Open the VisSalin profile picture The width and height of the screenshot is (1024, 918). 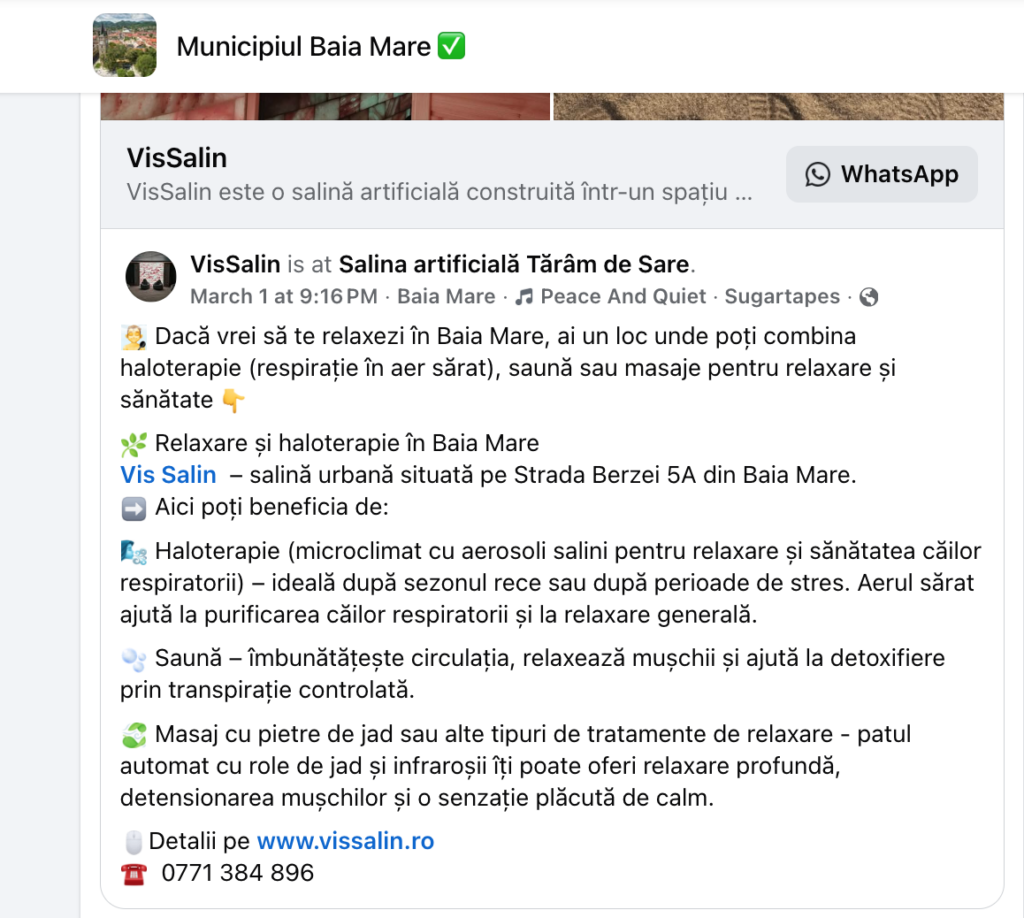point(151,277)
